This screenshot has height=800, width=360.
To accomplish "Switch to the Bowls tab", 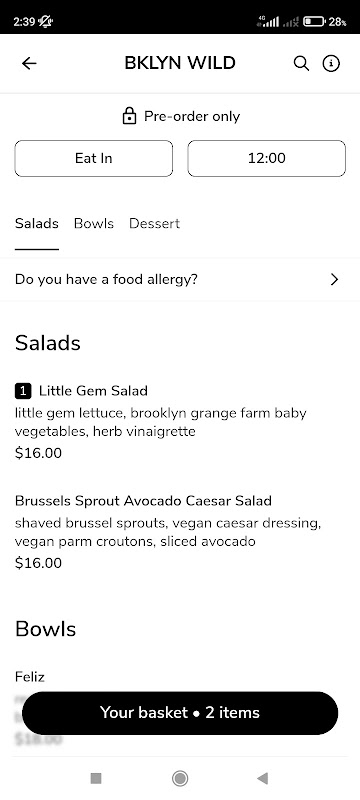I will point(94,223).
